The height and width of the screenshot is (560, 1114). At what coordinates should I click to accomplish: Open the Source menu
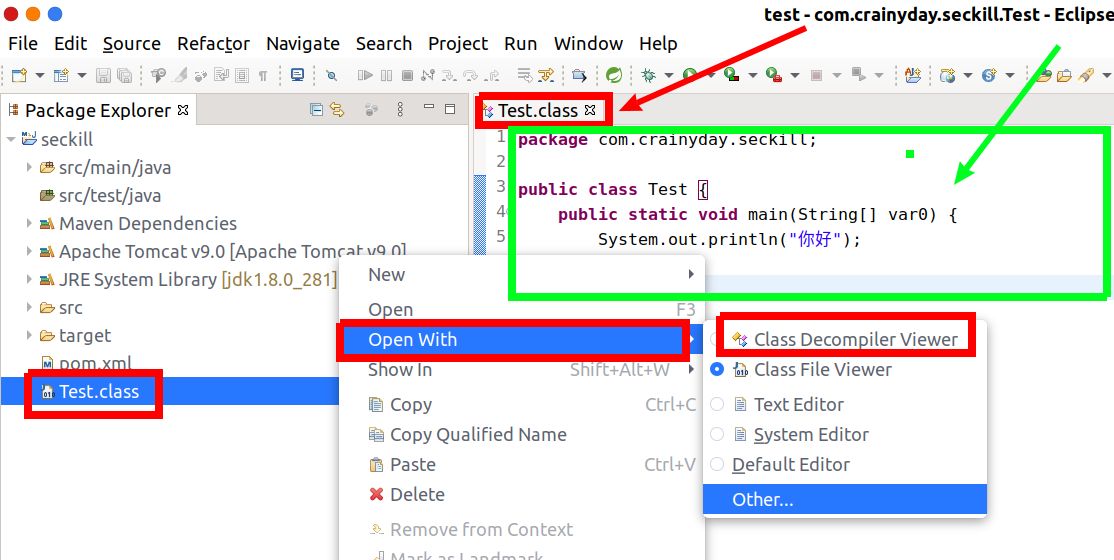pyautogui.click(x=131, y=43)
